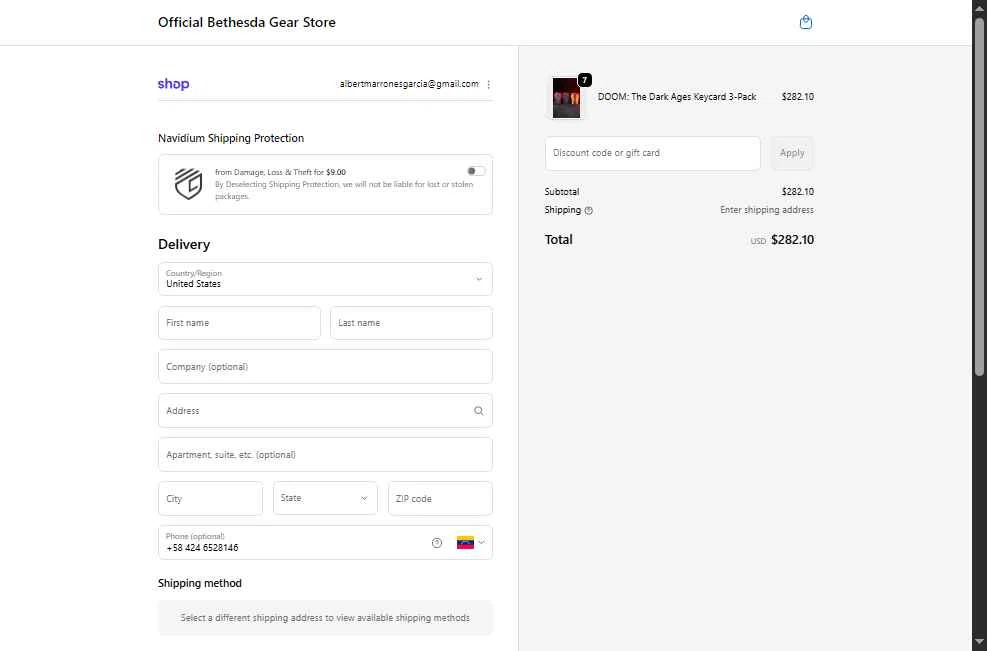This screenshot has width=987, height=651.
Task: Click the Navidium Shipping Protection heading
Action: 230,139
